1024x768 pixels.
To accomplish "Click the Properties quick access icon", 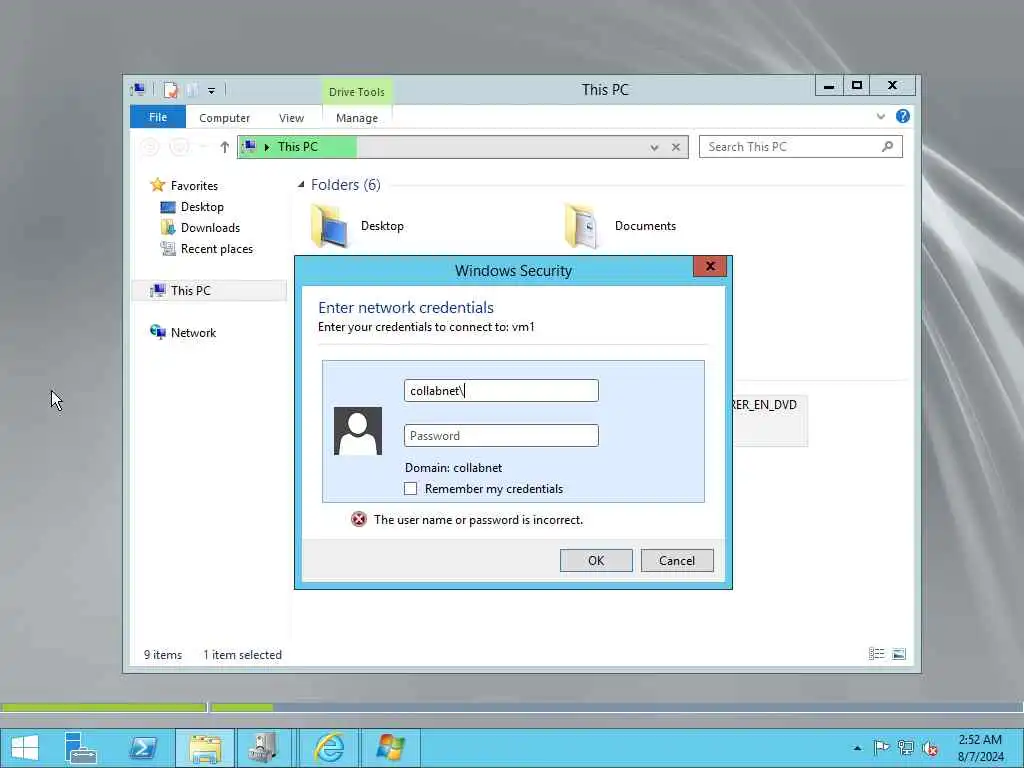I will (x=170, y=89).
